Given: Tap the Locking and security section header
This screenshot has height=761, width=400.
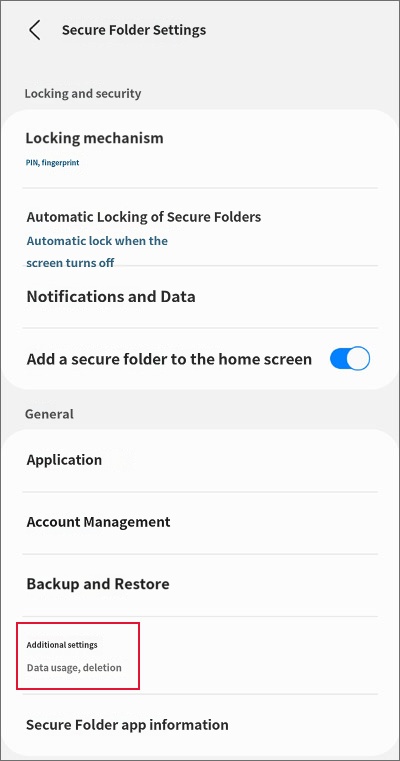Looking at the screenshot, I should [83, 93].
